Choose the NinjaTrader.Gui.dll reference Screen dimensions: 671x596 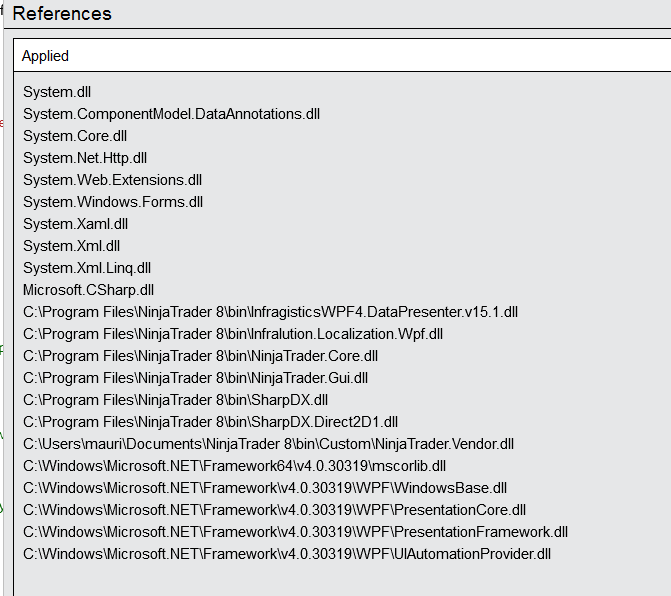pos(196,378)
